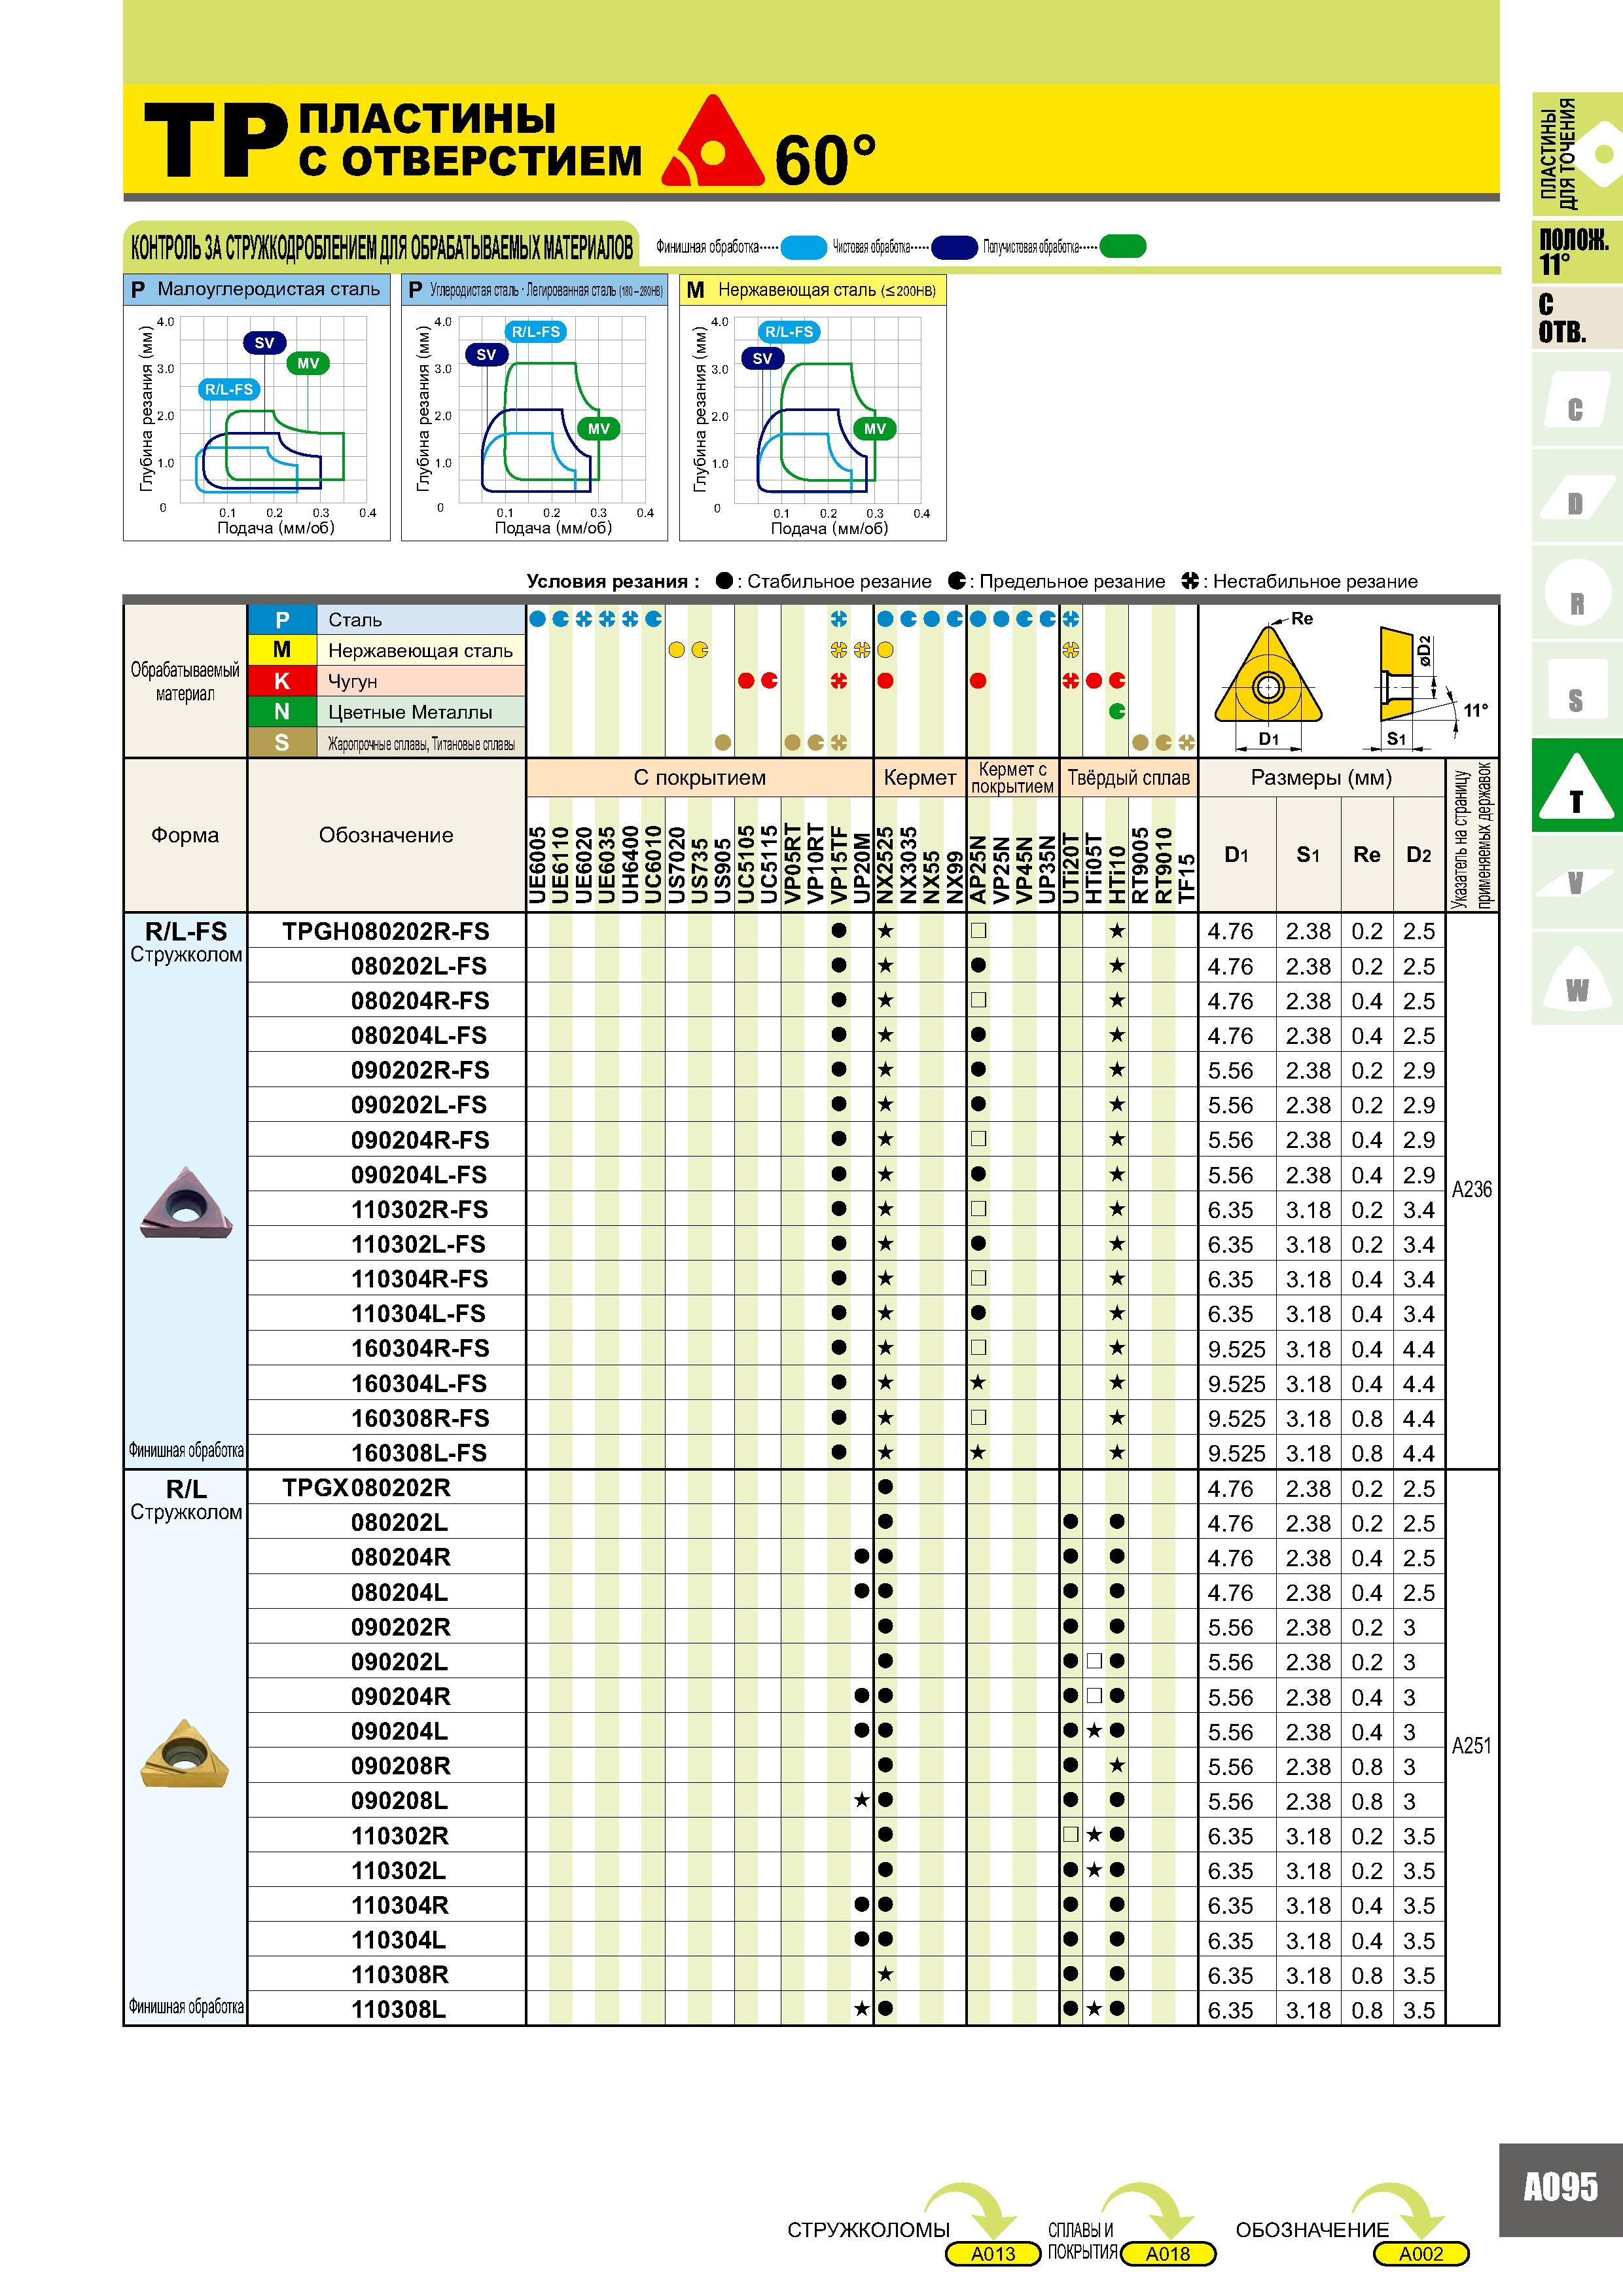
Task: Click the round insert icon in the top-right tab
Action: click(x=1603, y=155)
